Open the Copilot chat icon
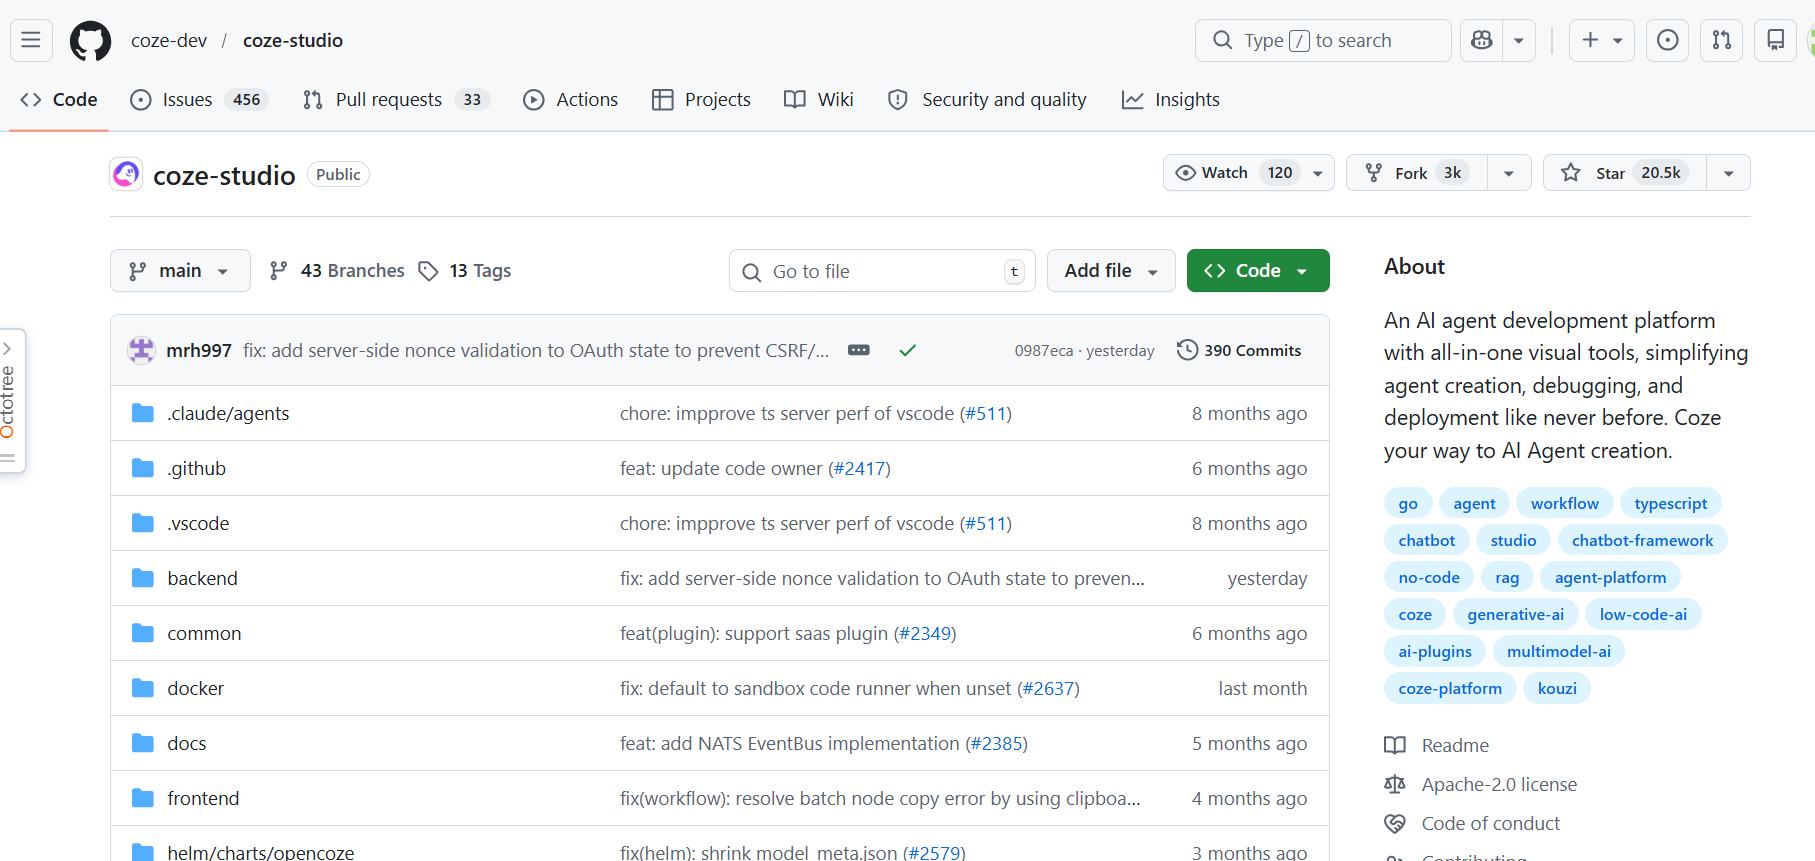 (x=1482, y=40)
